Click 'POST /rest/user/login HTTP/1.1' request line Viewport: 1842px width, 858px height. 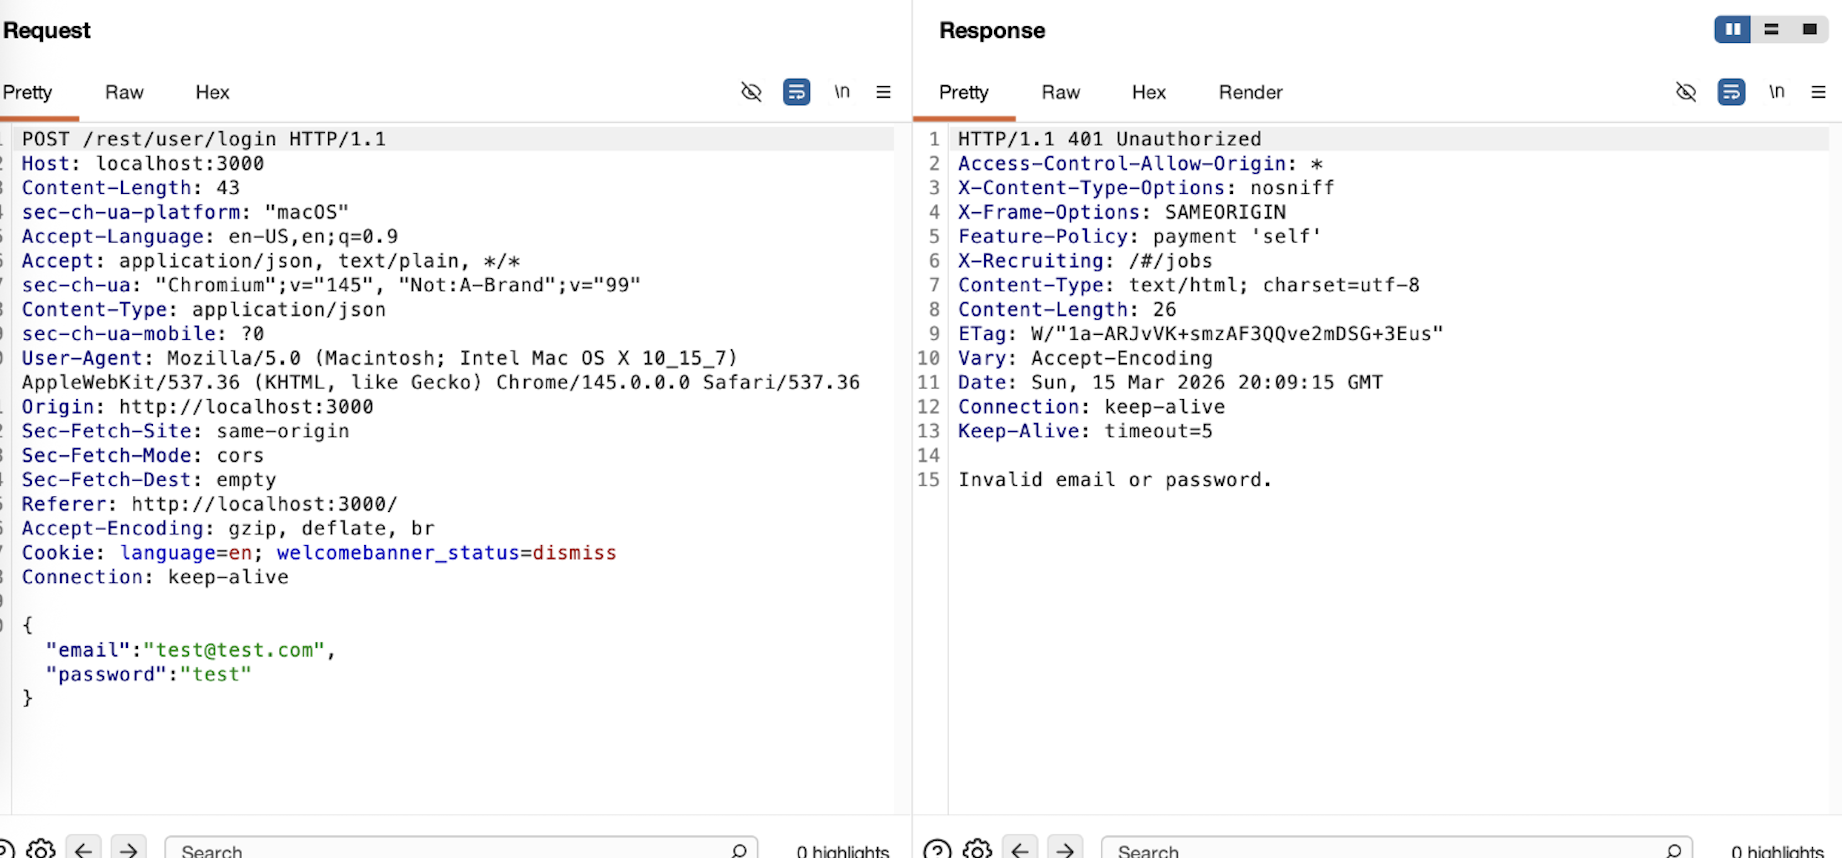204,139
